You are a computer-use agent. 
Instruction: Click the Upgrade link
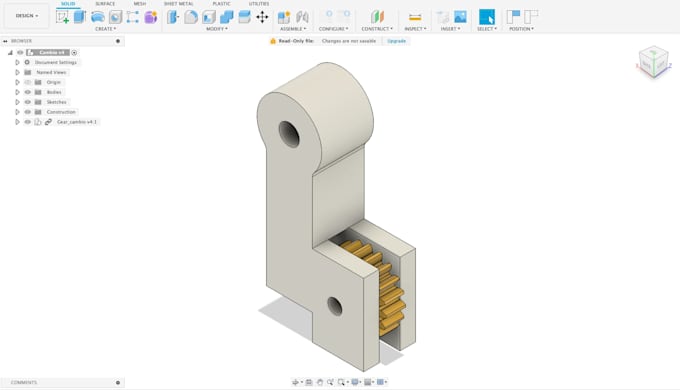coord(396,41)
